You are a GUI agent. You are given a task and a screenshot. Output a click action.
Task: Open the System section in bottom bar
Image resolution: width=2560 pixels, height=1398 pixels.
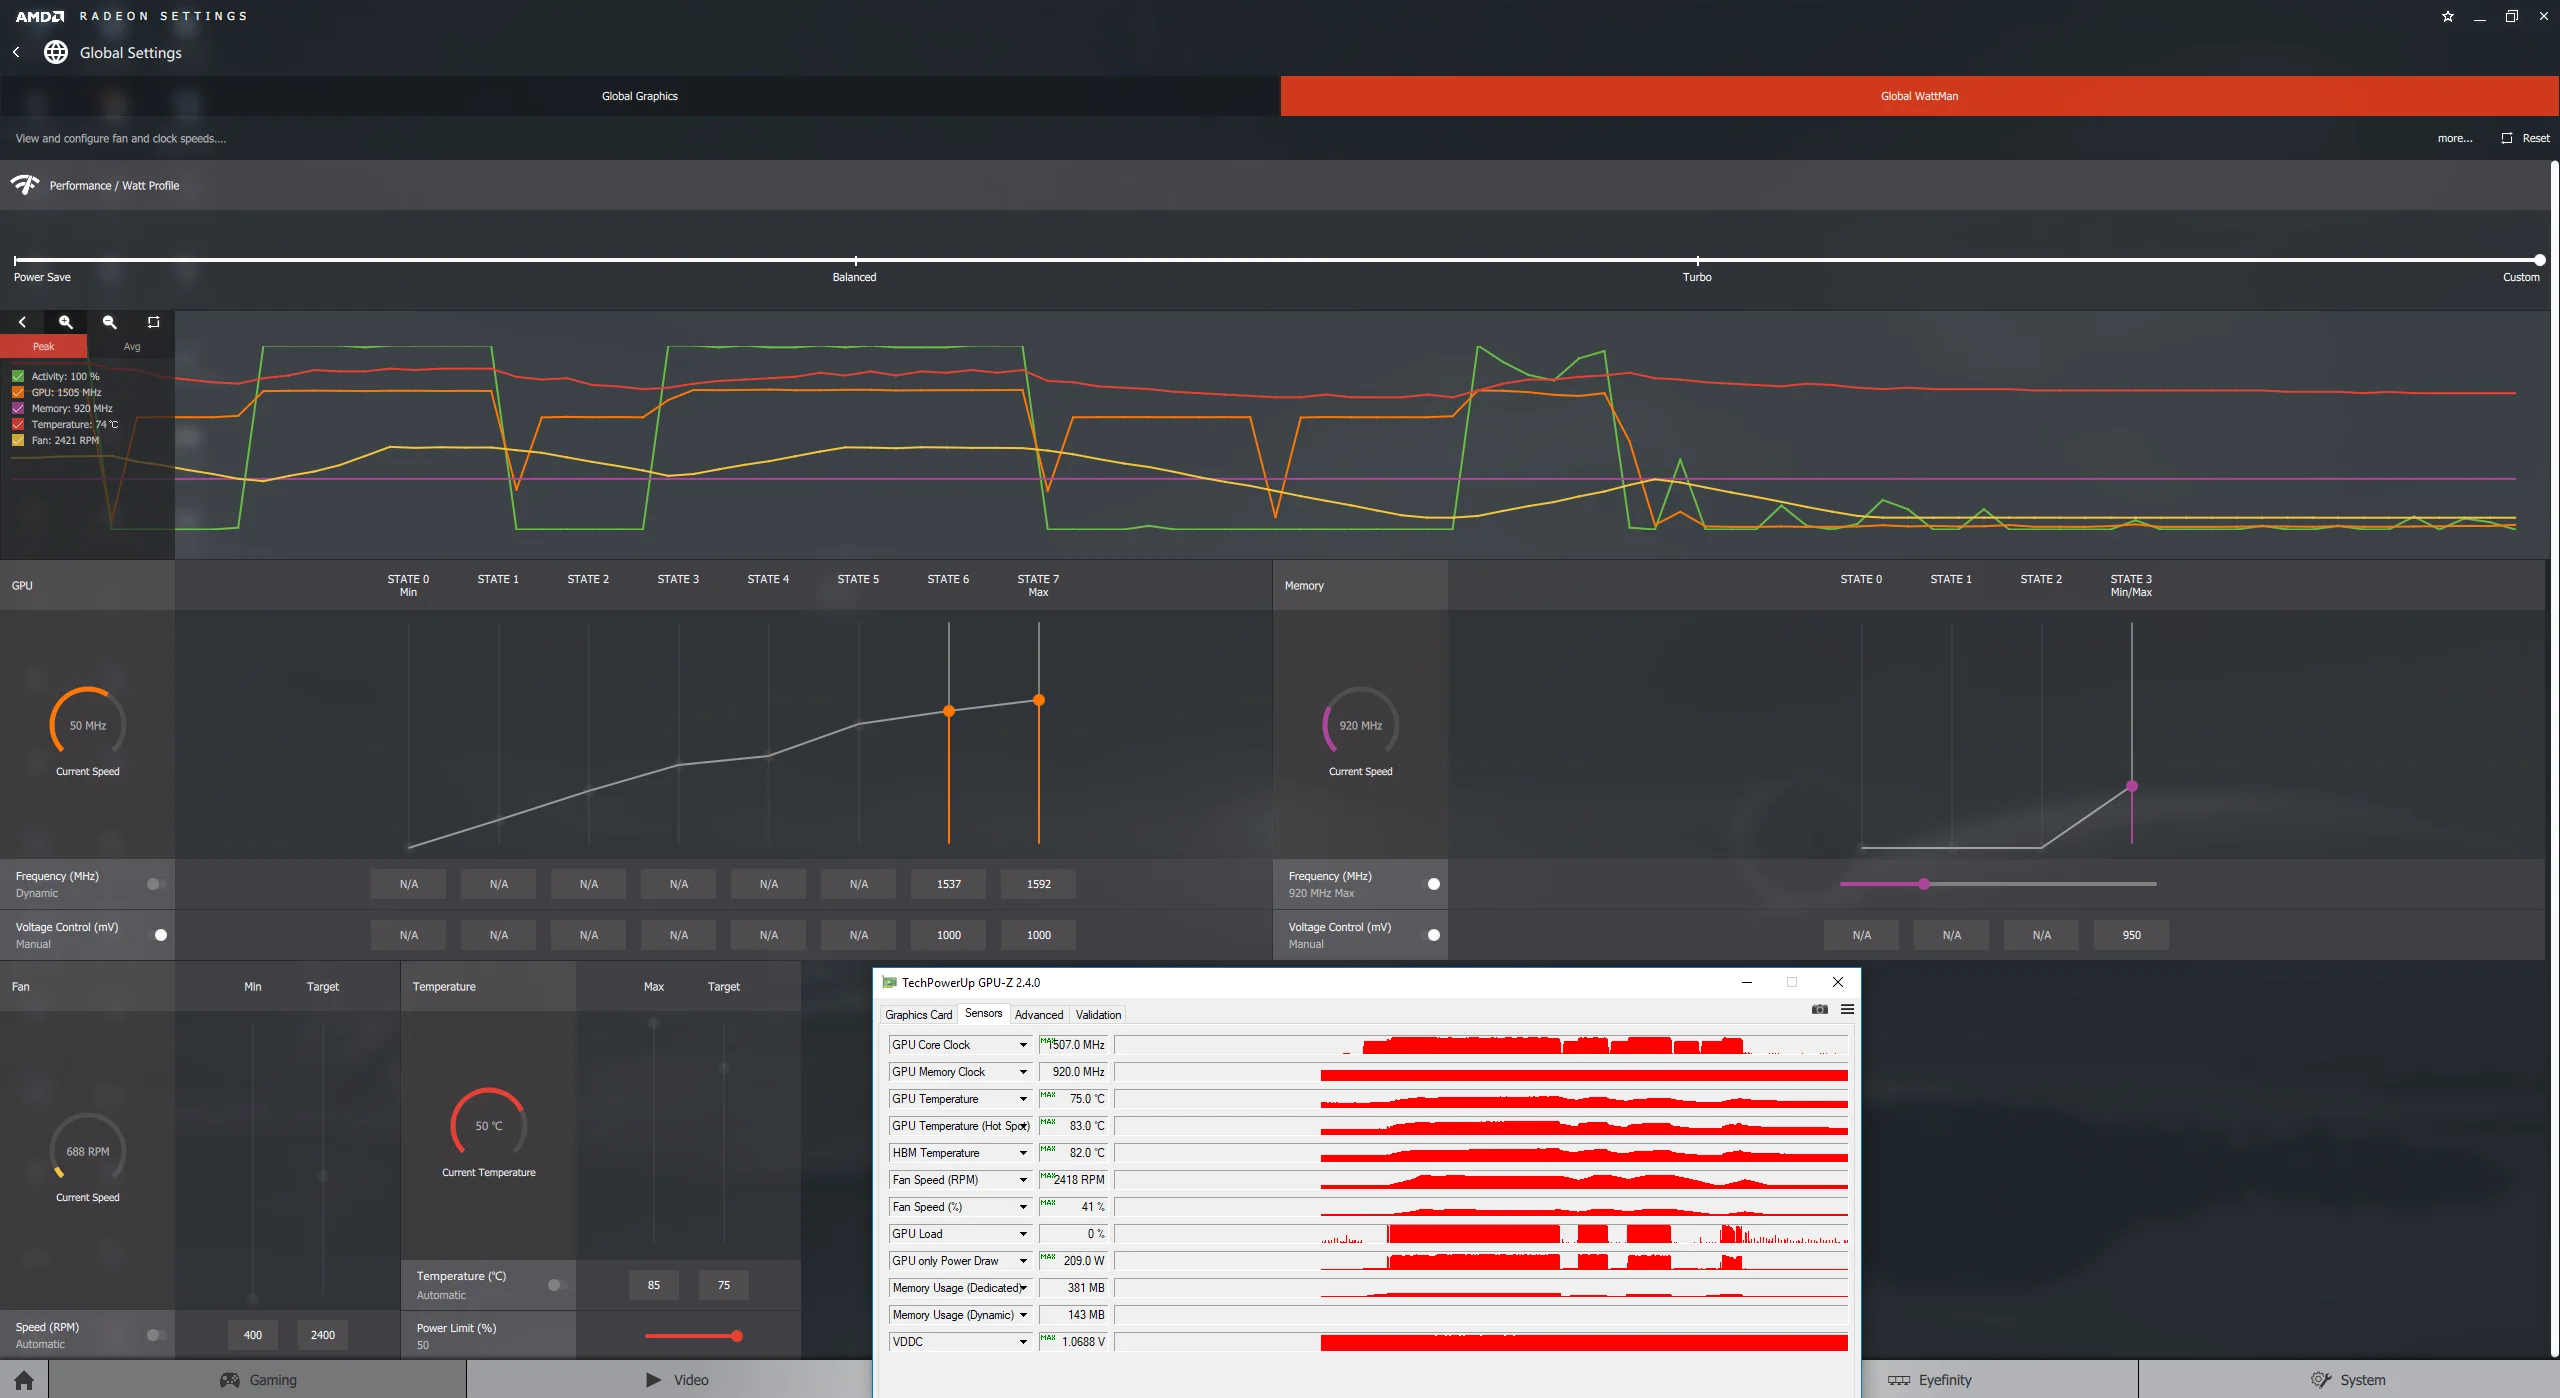[2348, 1380]
